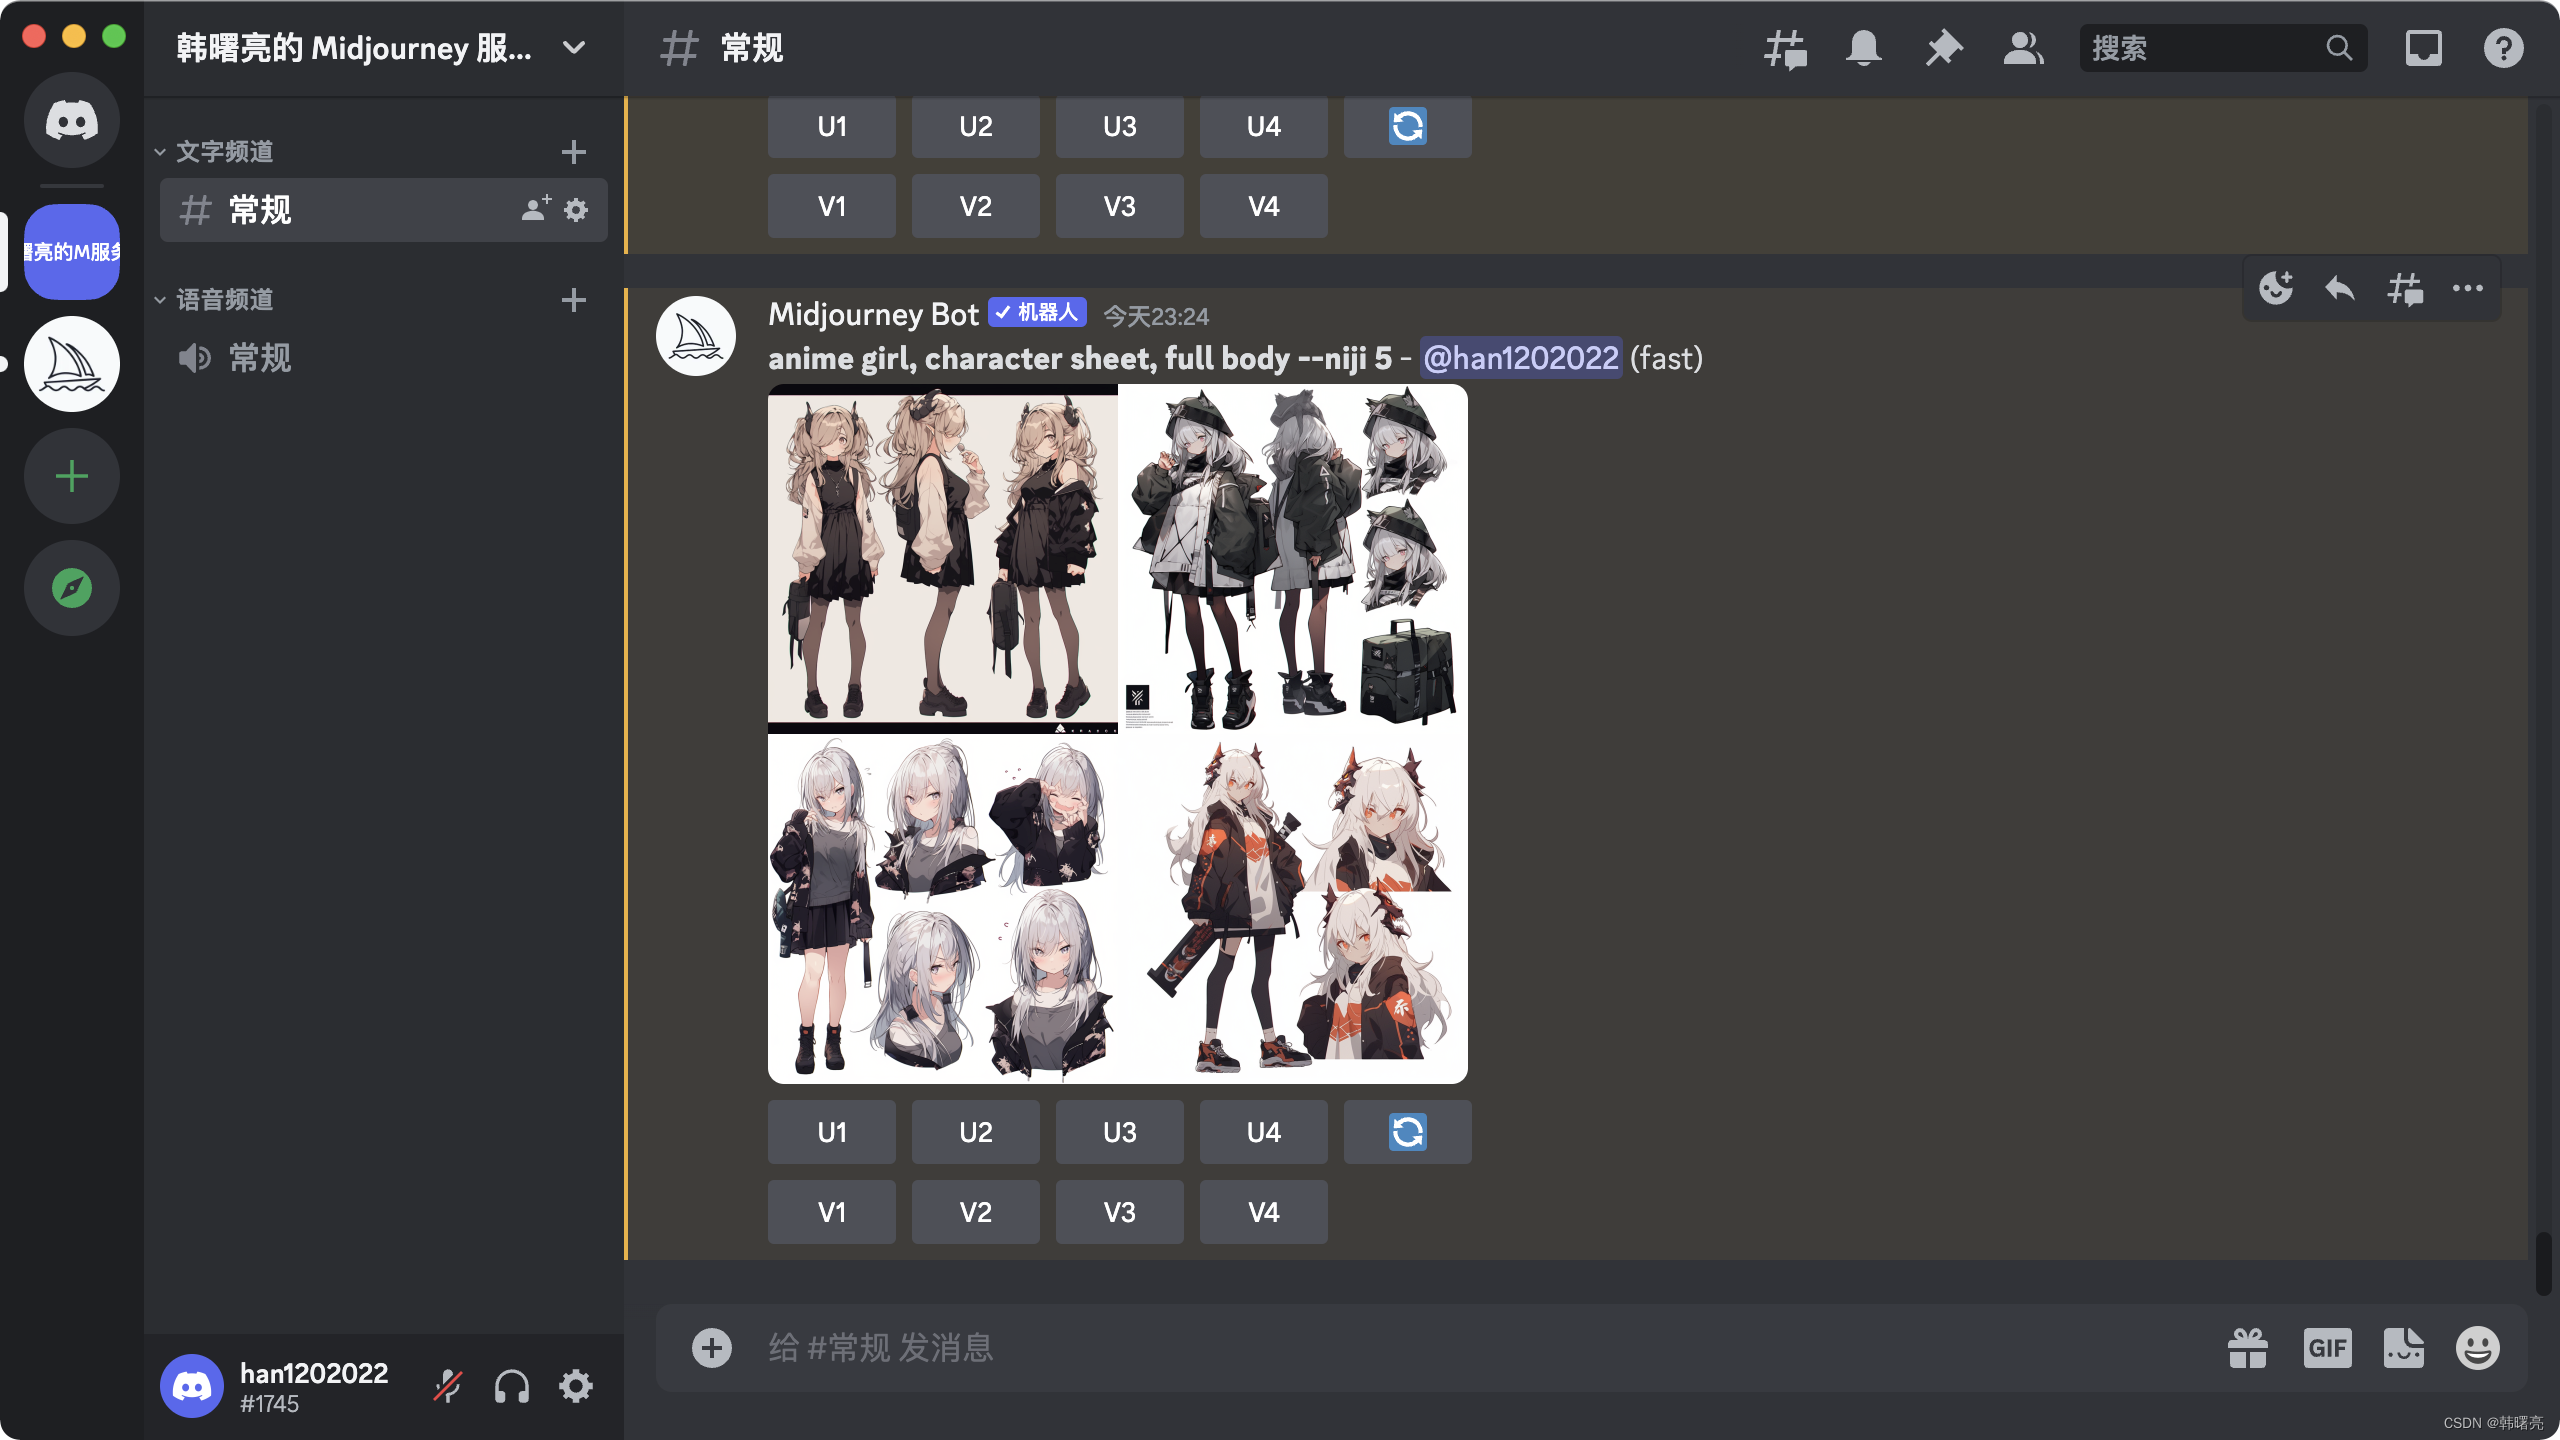Viewport: 2560px width, 1440px height.
Task: Open the threads icon in header
Action: coord(1785,48)
